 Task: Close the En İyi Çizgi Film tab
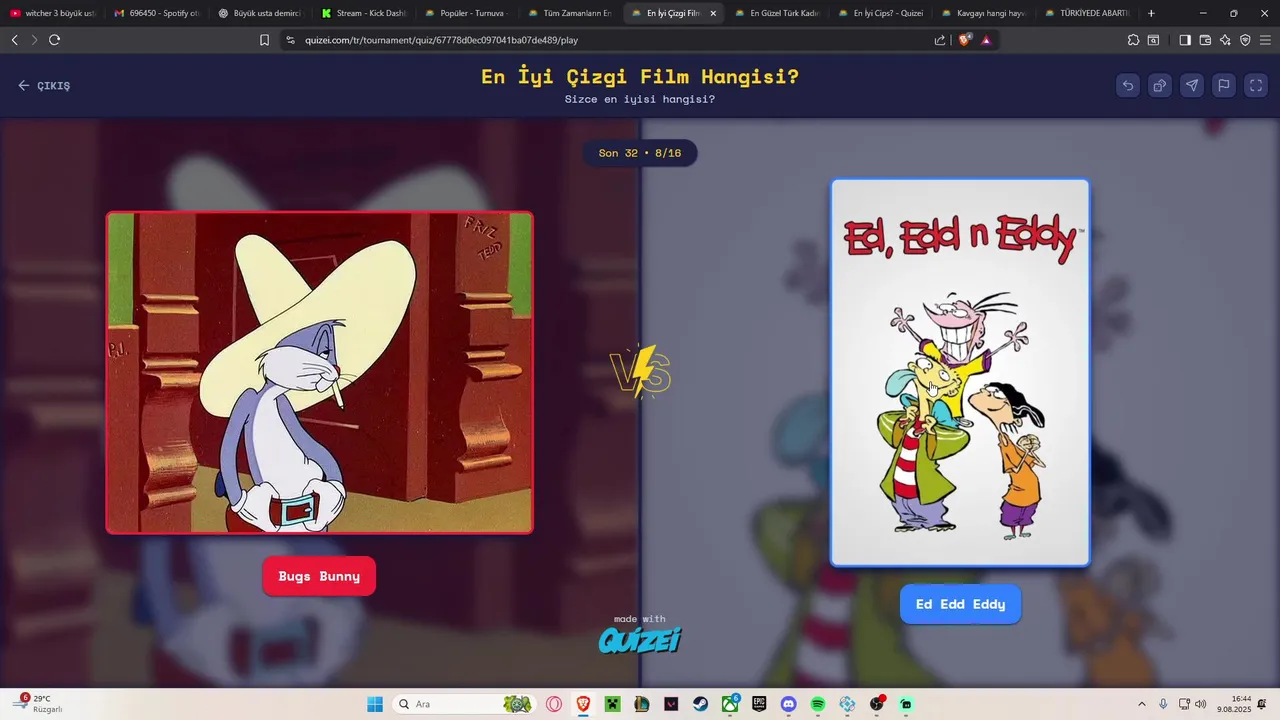713,13
